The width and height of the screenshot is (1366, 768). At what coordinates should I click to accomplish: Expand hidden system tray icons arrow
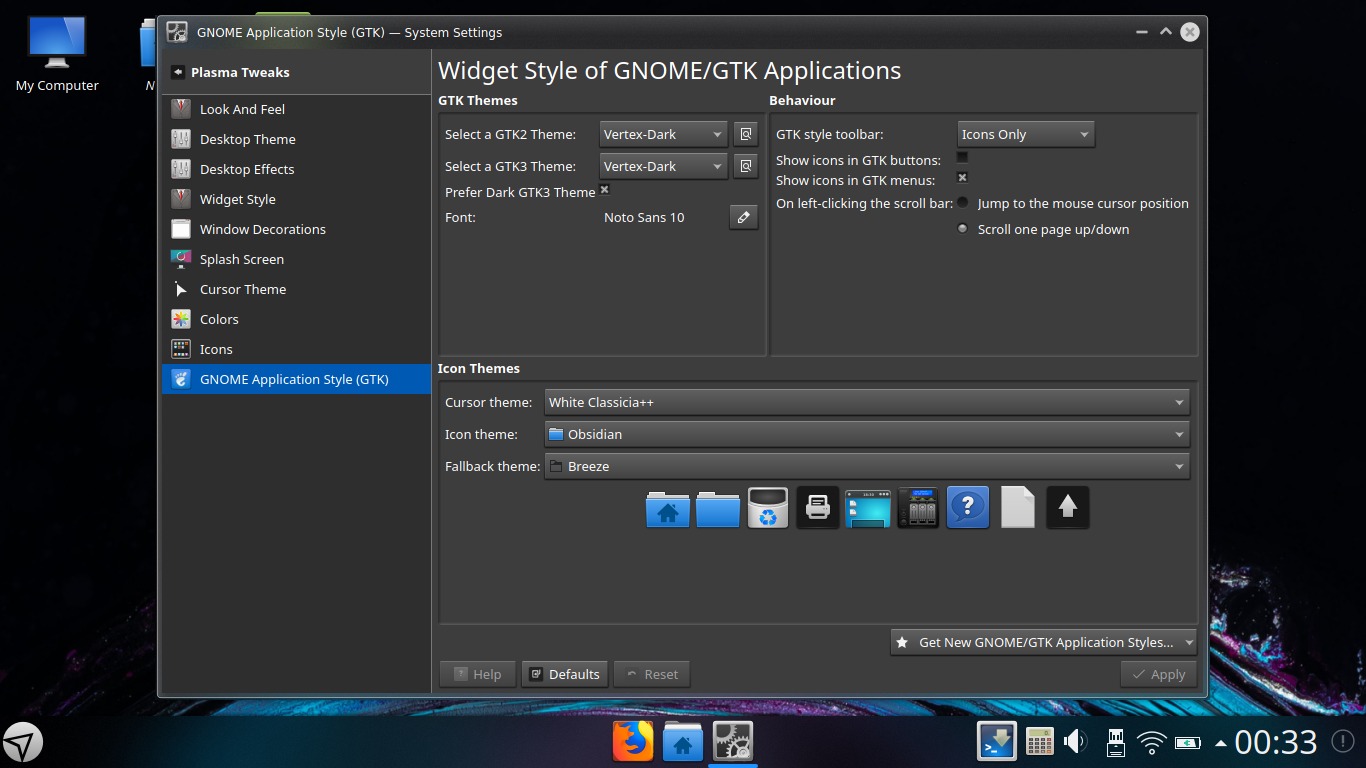click(x=1220, y=743)
